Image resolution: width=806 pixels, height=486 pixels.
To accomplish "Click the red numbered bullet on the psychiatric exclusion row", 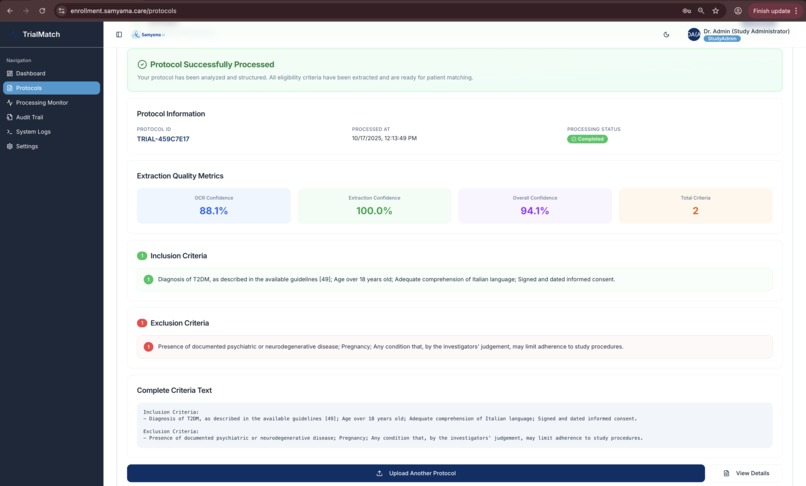I will tap(148, 347).
